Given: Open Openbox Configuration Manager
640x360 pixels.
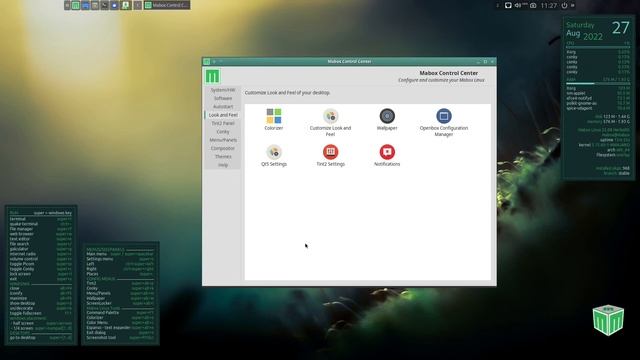Looking at the screenshot, I should 444,116.
